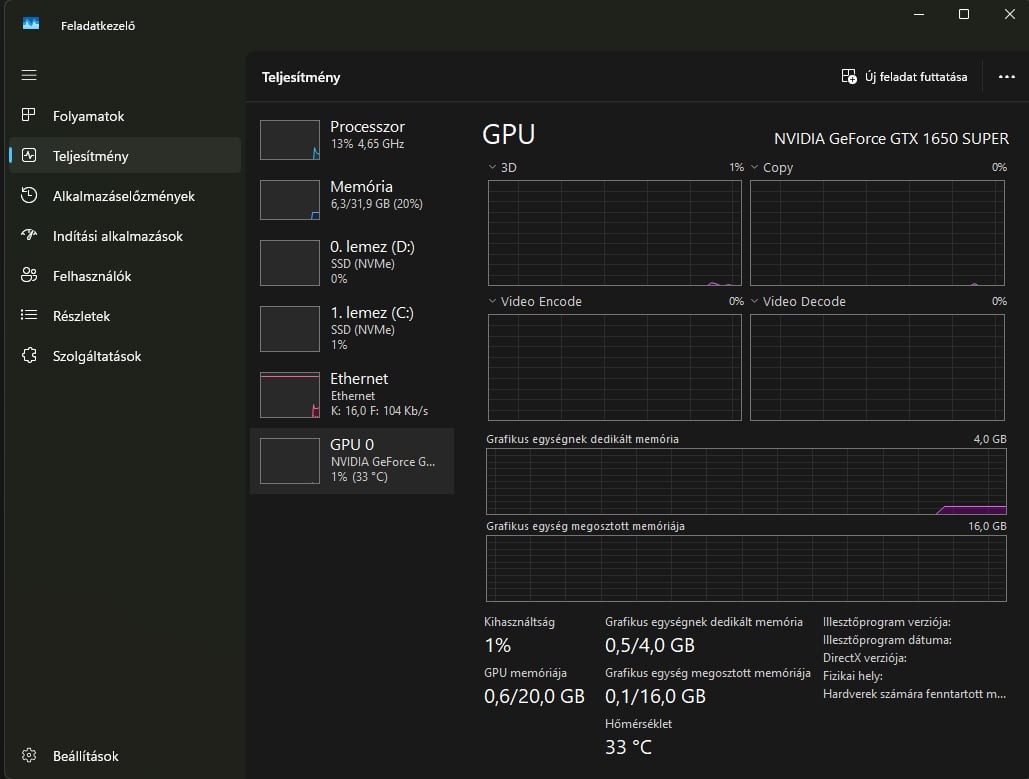Open the Felhasználók users icon

coord(29,276)
